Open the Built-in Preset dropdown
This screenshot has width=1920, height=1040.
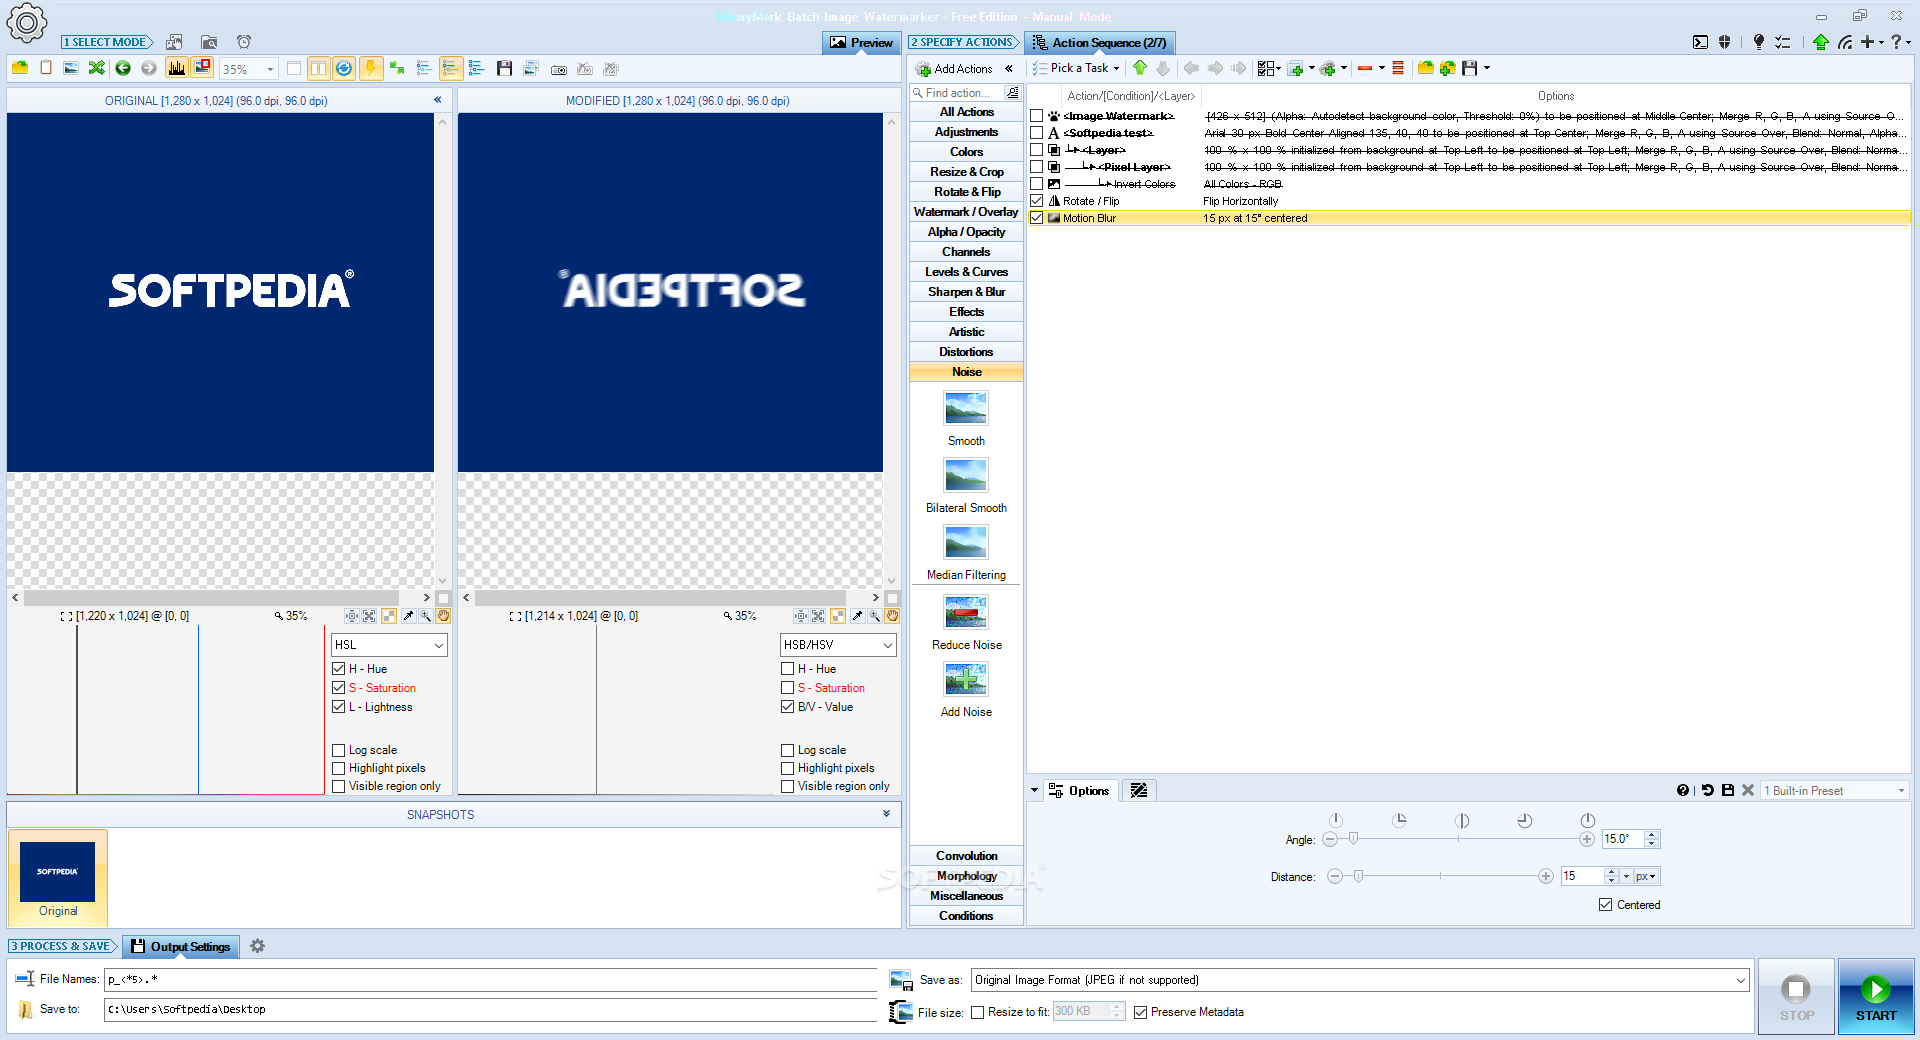coord(1834,790)
